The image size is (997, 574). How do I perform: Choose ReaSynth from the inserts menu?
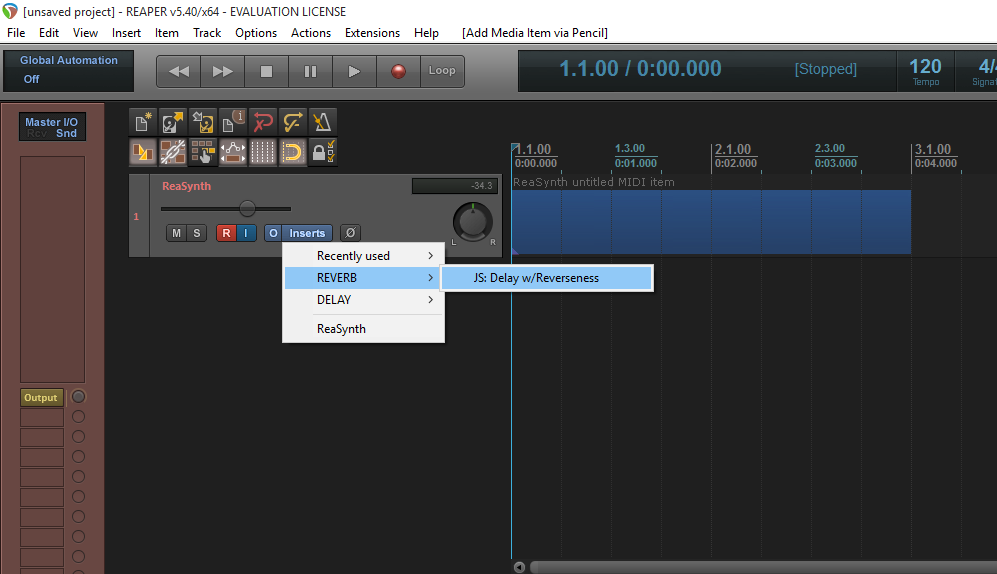(x=364, y=329)
